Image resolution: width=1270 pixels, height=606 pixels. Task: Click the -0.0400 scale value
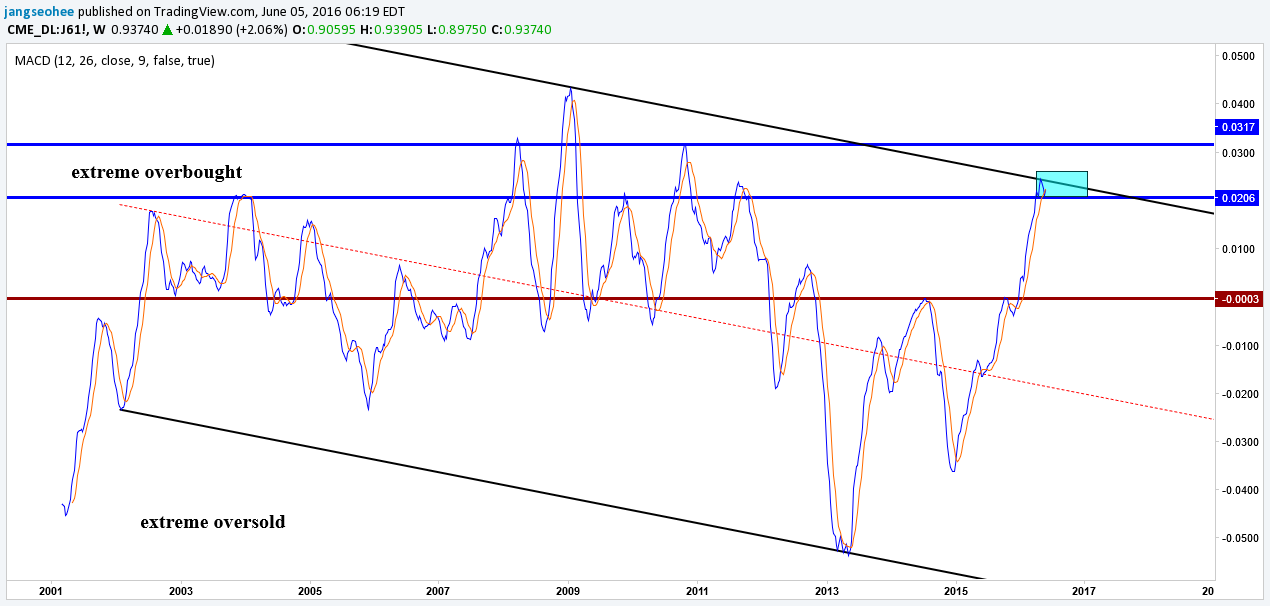coord(1238,490)
